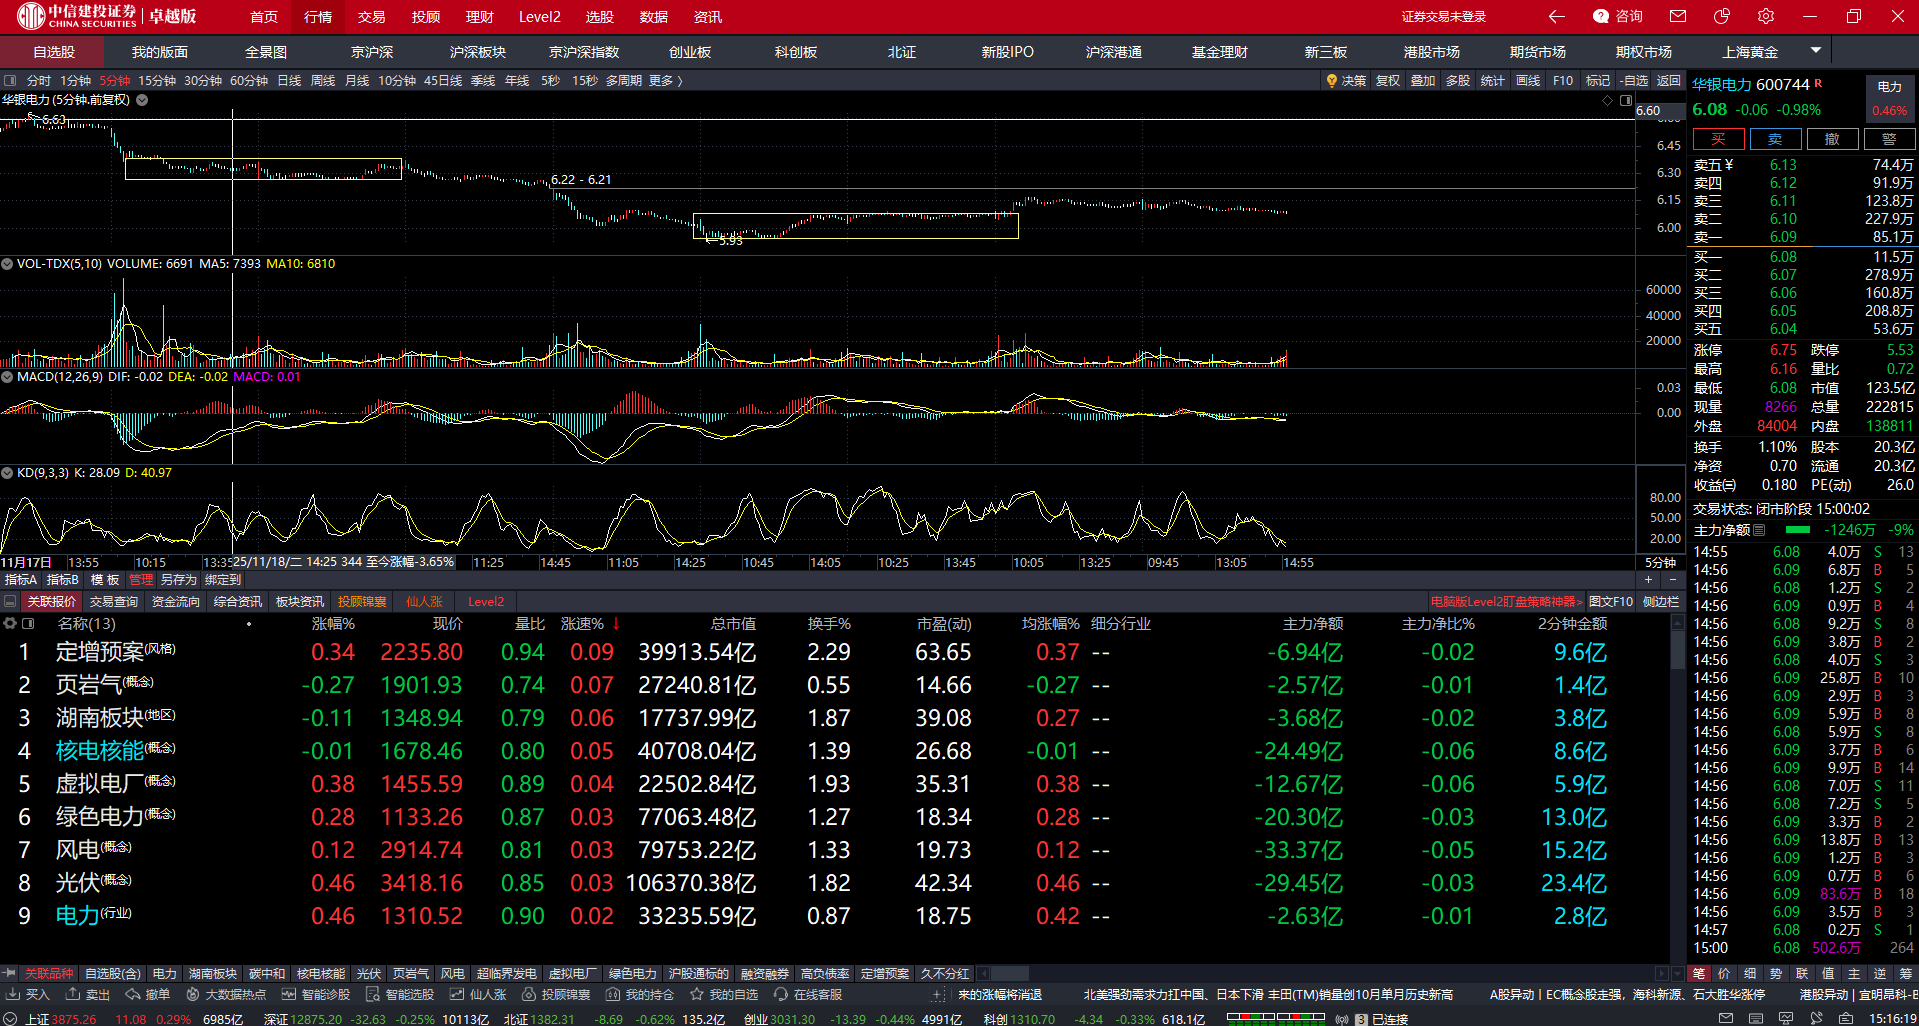
Task: Click the quote list vertical scrollbar
Action: 1677,650
